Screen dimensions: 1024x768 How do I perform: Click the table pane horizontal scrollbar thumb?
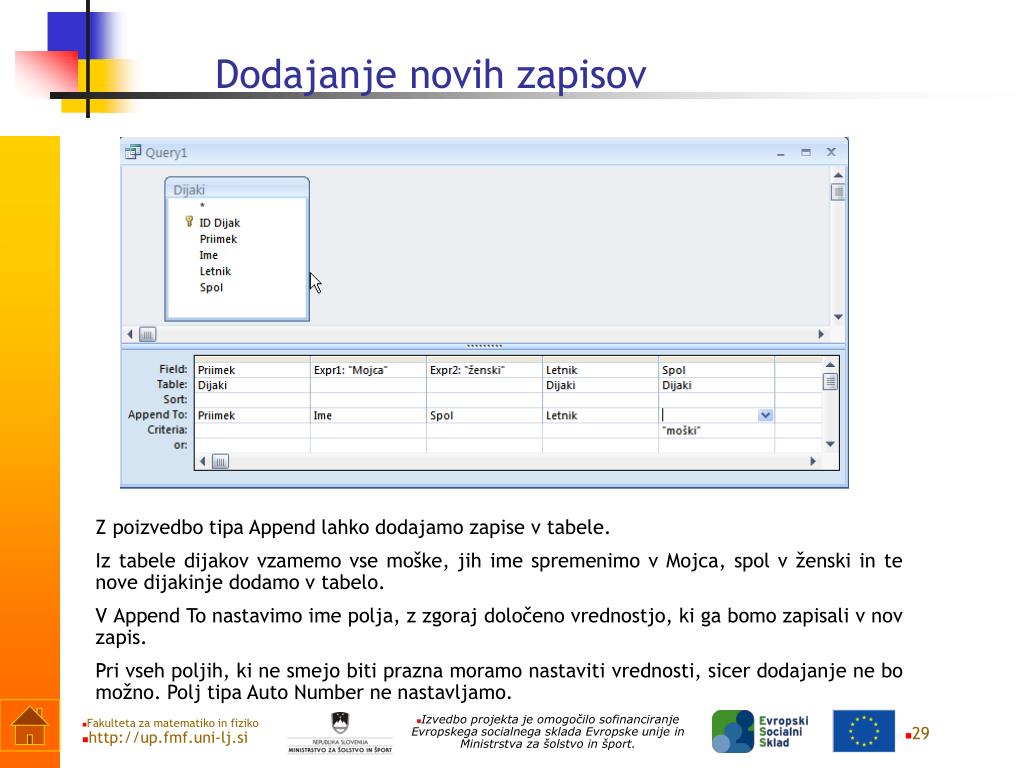(148, 334)
